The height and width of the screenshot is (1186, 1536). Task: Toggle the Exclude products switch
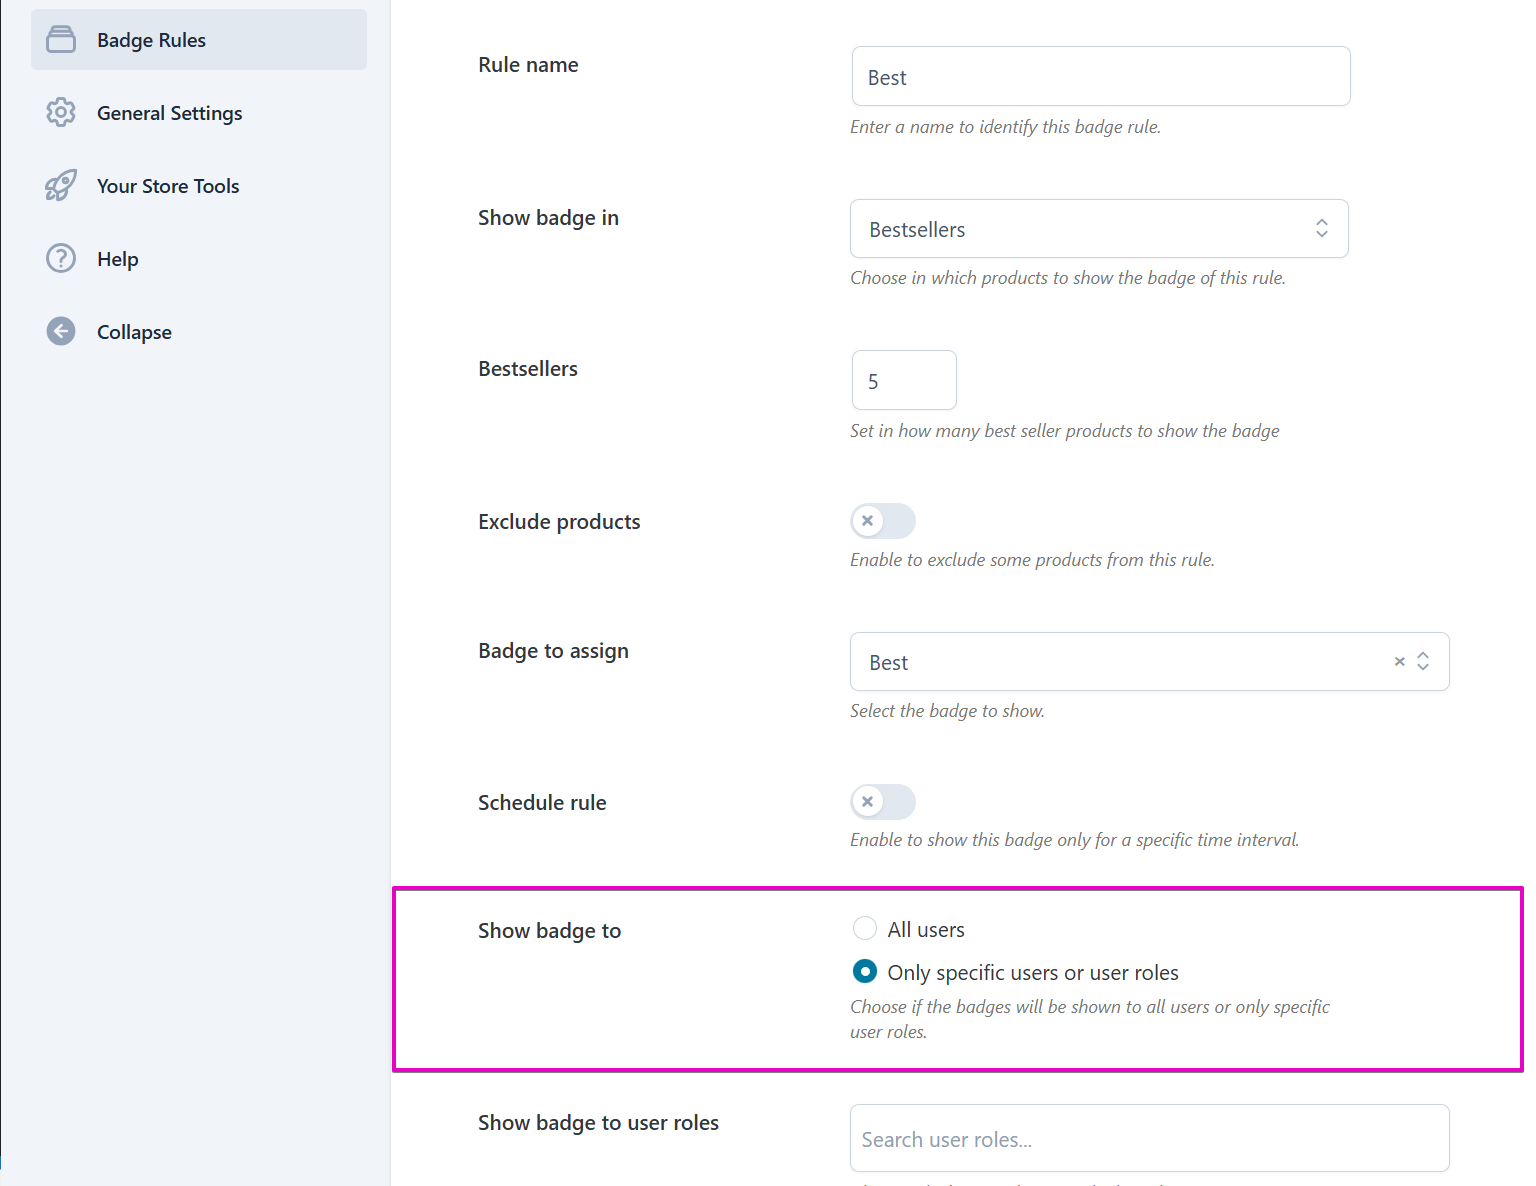882,521
